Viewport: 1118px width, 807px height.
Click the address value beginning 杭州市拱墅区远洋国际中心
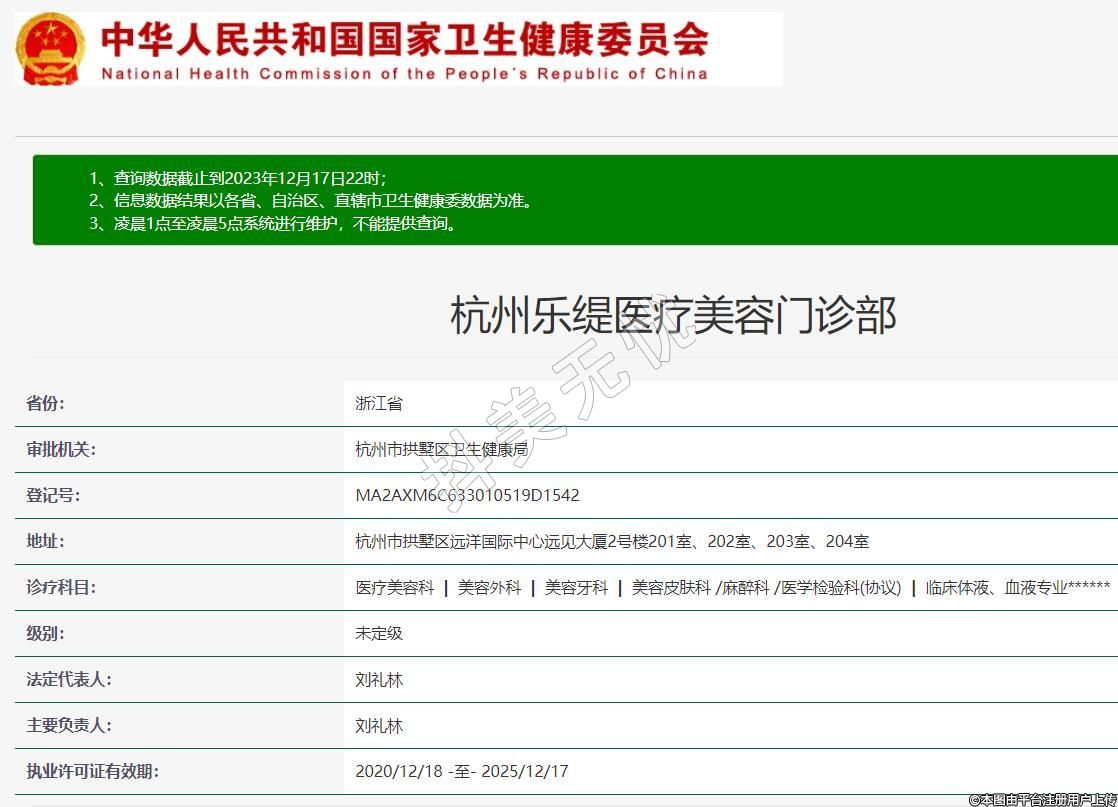click(612, 541)
